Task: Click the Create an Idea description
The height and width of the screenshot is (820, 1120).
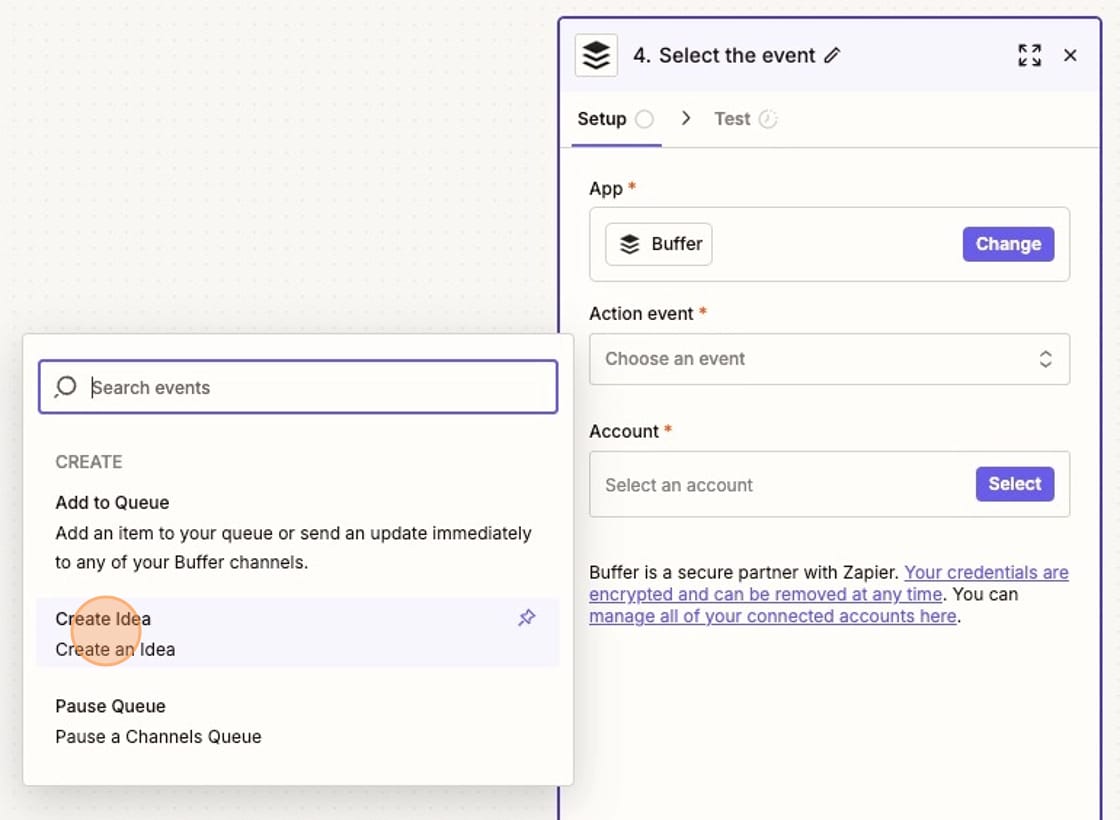Action: (x=115, y=650)
